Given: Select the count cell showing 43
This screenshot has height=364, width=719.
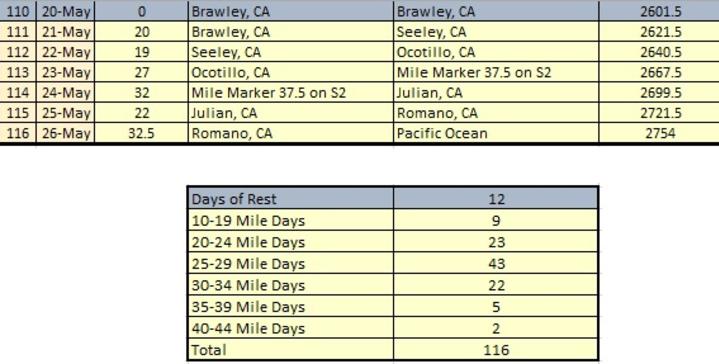Looking at the screenshot, I should pyautogui.click(x=496, y=264).
